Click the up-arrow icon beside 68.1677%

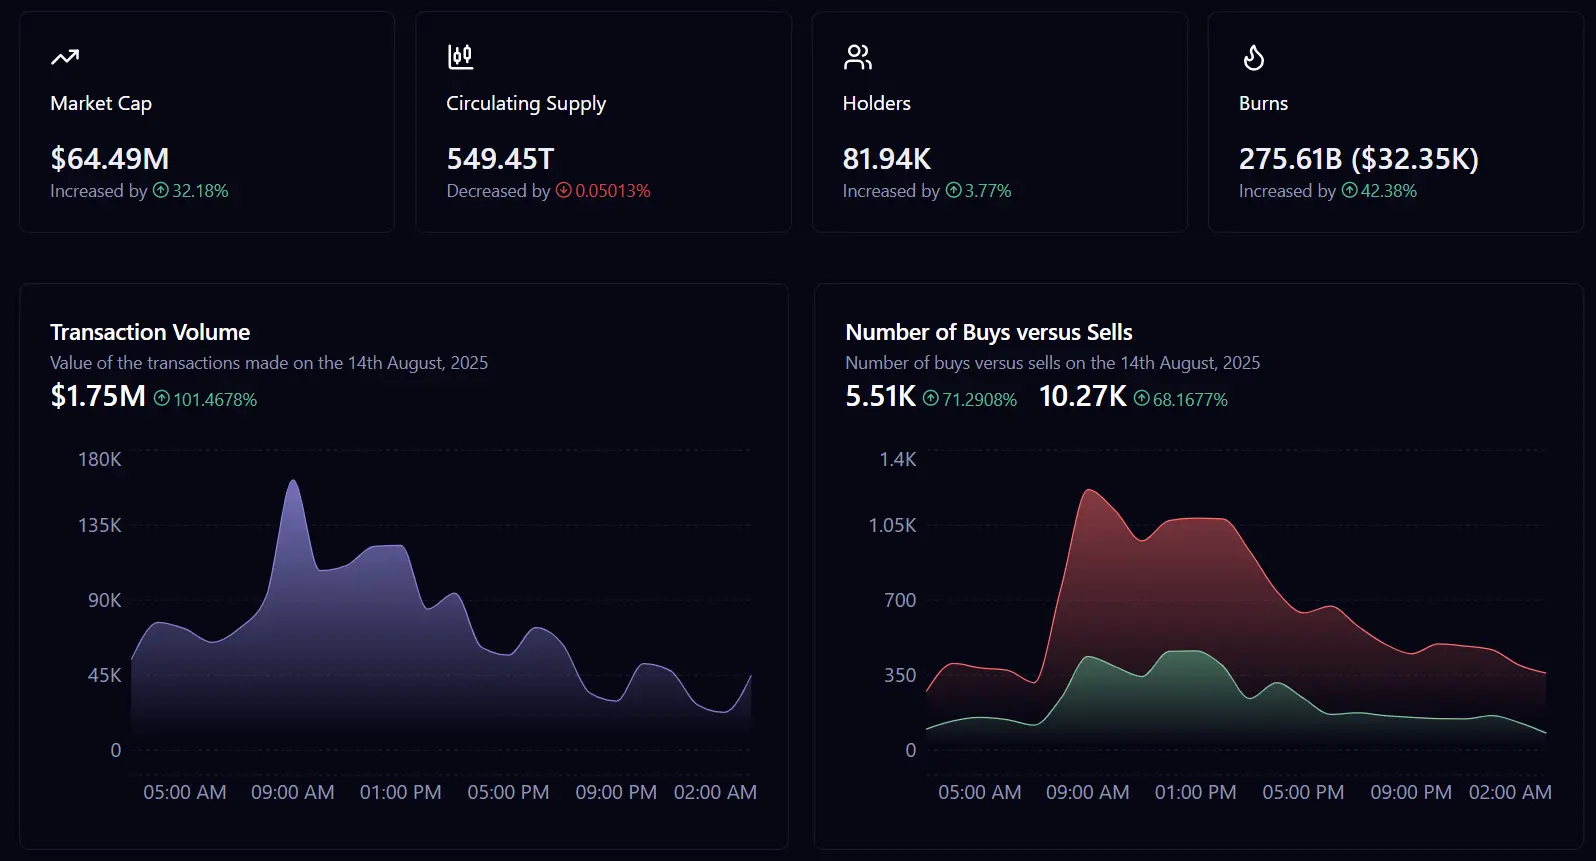tap(1141, 398)
